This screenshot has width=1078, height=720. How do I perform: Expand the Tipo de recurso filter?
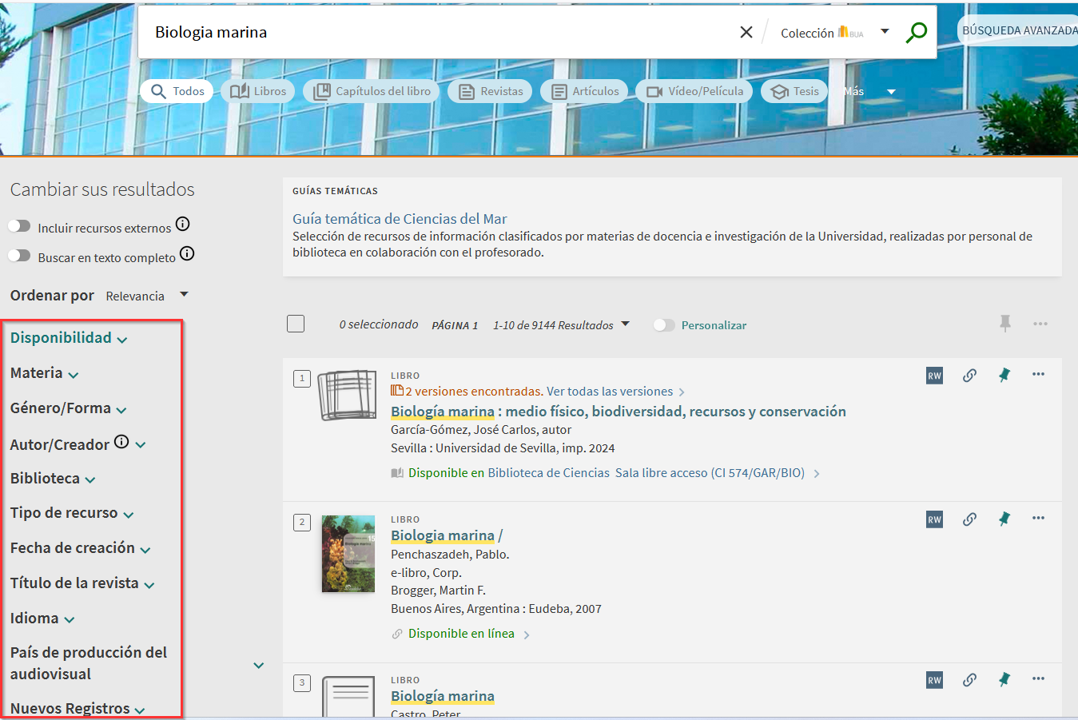click(72, 513)
